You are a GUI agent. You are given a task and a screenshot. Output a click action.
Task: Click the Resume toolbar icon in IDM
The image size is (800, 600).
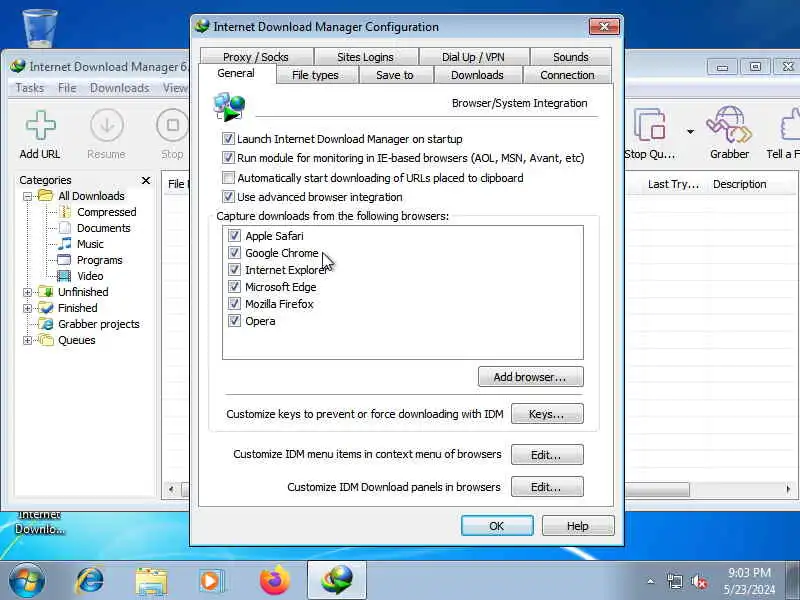(x=107, y=126)
